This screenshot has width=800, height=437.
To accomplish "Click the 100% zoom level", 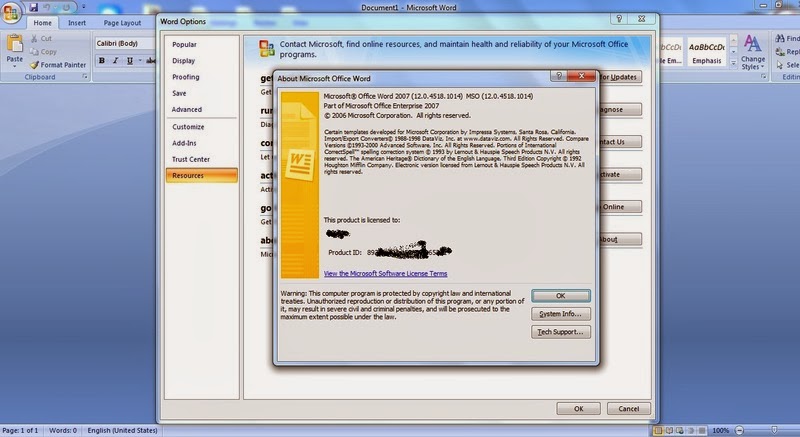I will (x=720, y=431).
